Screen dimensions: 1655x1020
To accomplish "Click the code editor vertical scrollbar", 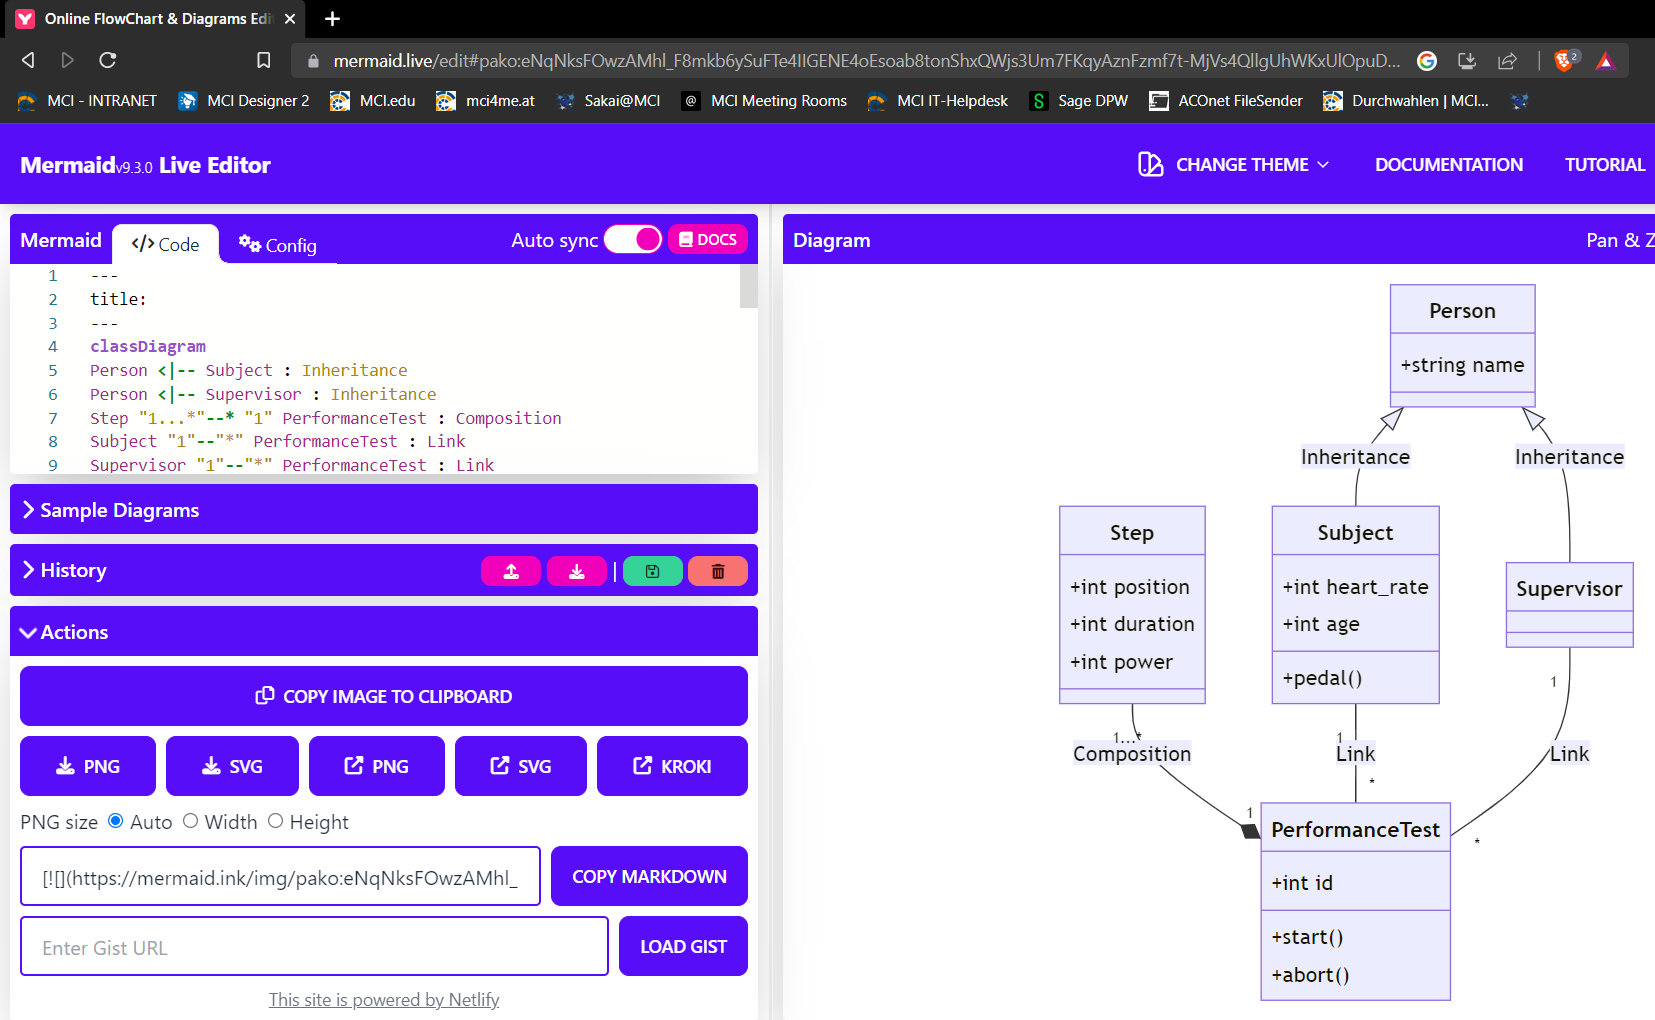I will (748, 286).
